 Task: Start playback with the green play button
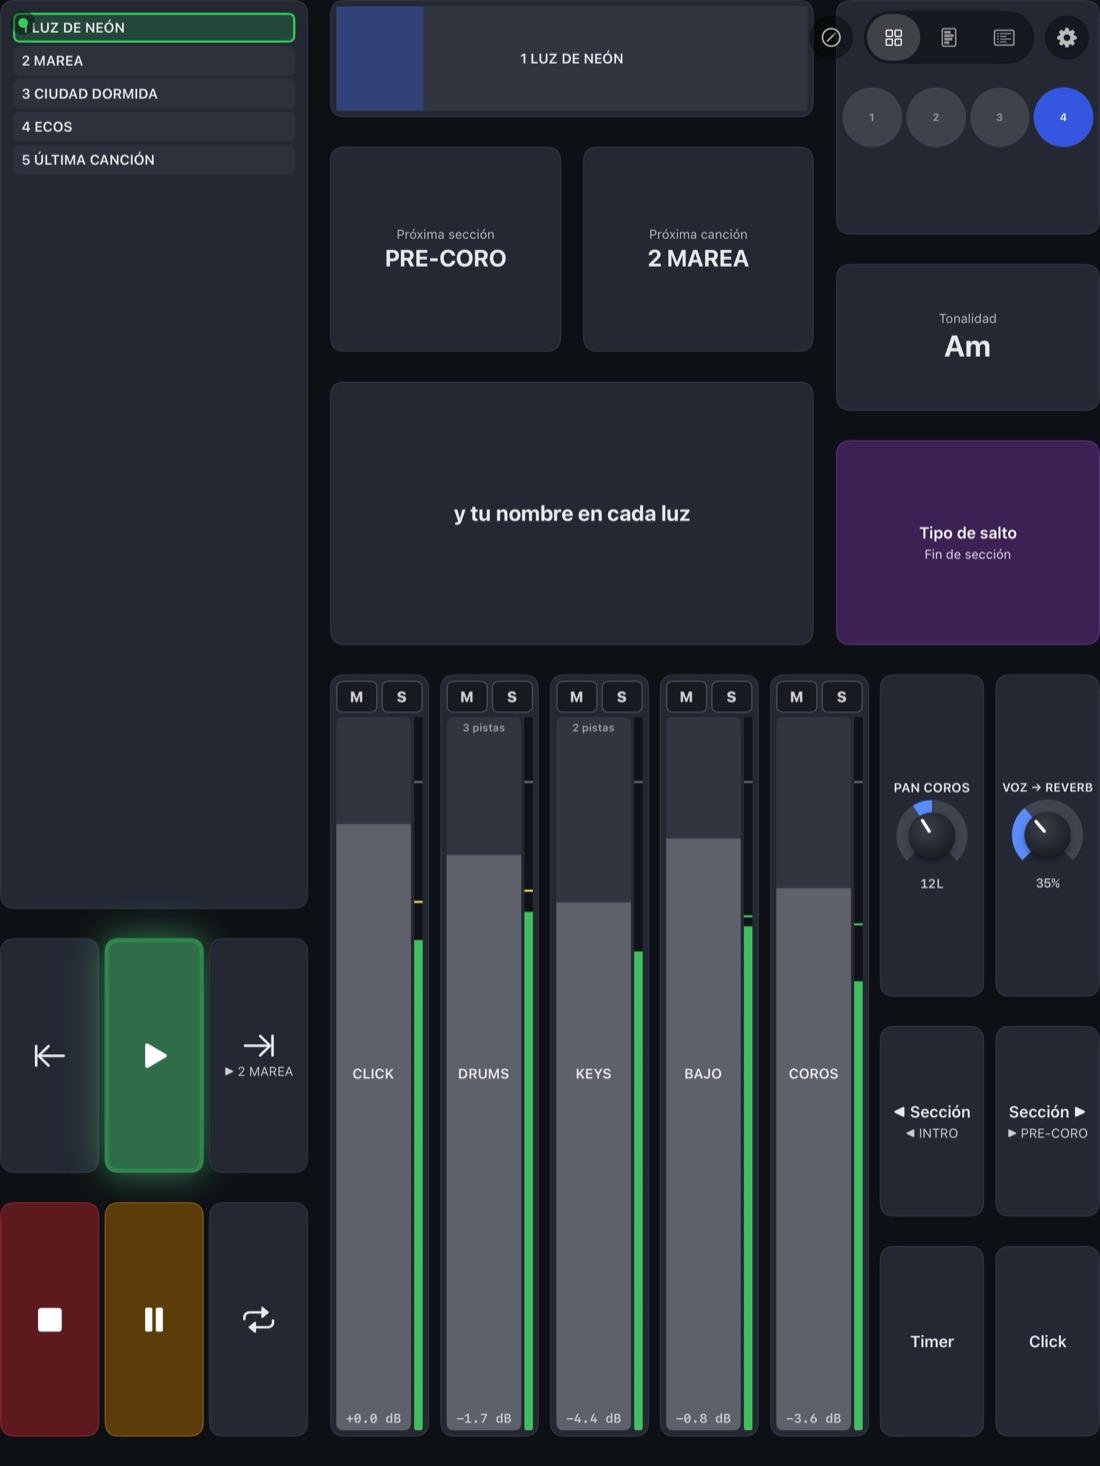(x=154, y=1055)
